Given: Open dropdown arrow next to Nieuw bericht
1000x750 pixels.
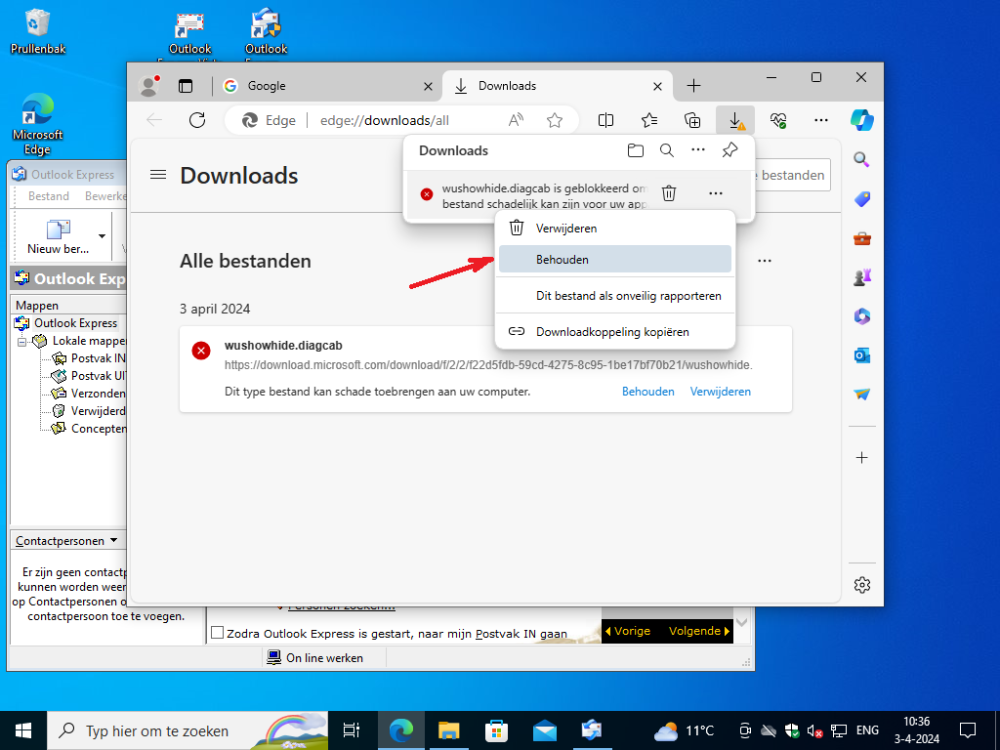Looking at the screenshot, I should [x=102, y=237].
